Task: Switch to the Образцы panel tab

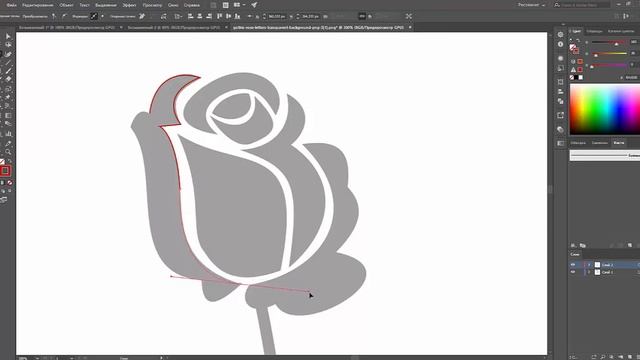Action: tap(594, 31)
